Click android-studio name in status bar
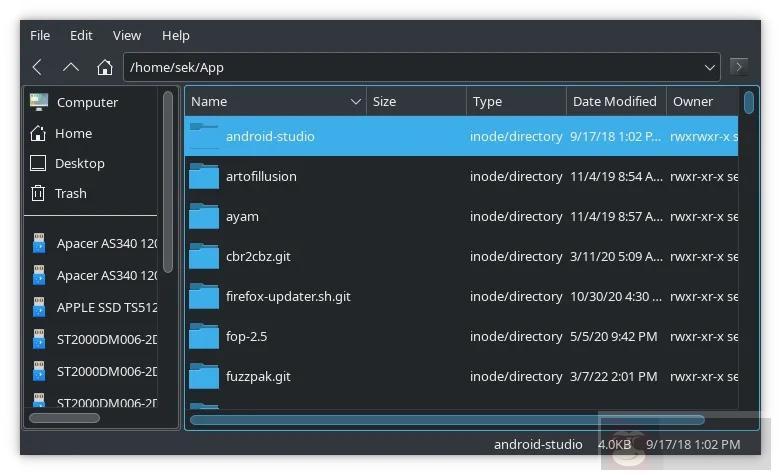The image size is (781, 475). coord(538,444)
